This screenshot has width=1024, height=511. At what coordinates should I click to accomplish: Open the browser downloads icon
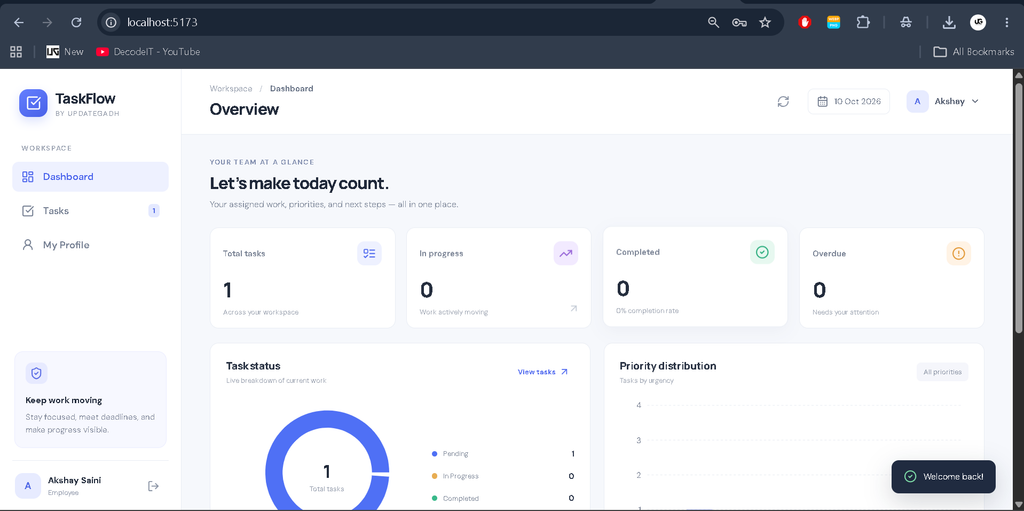949,22
